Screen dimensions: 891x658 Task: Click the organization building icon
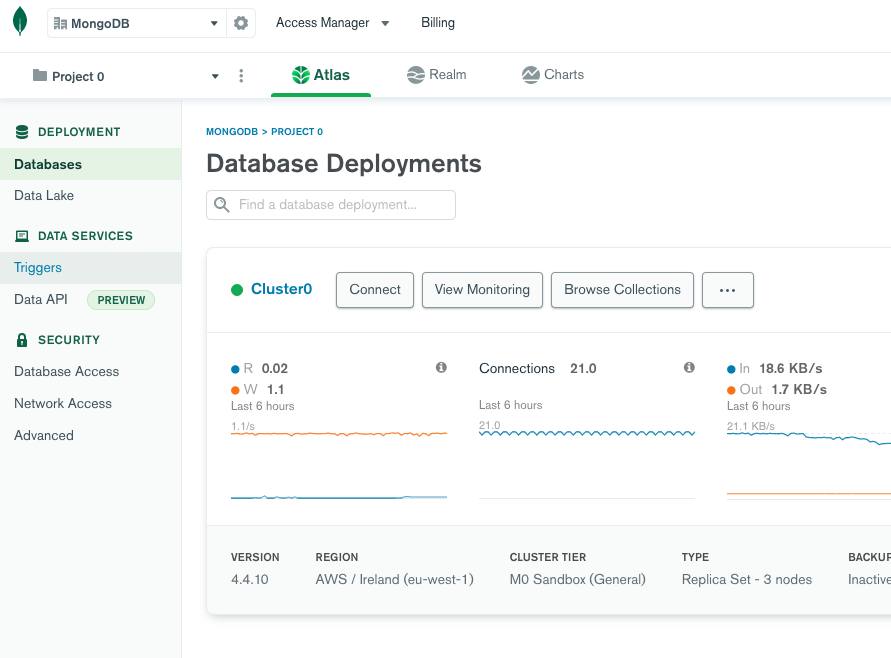[x=60, y=23]
